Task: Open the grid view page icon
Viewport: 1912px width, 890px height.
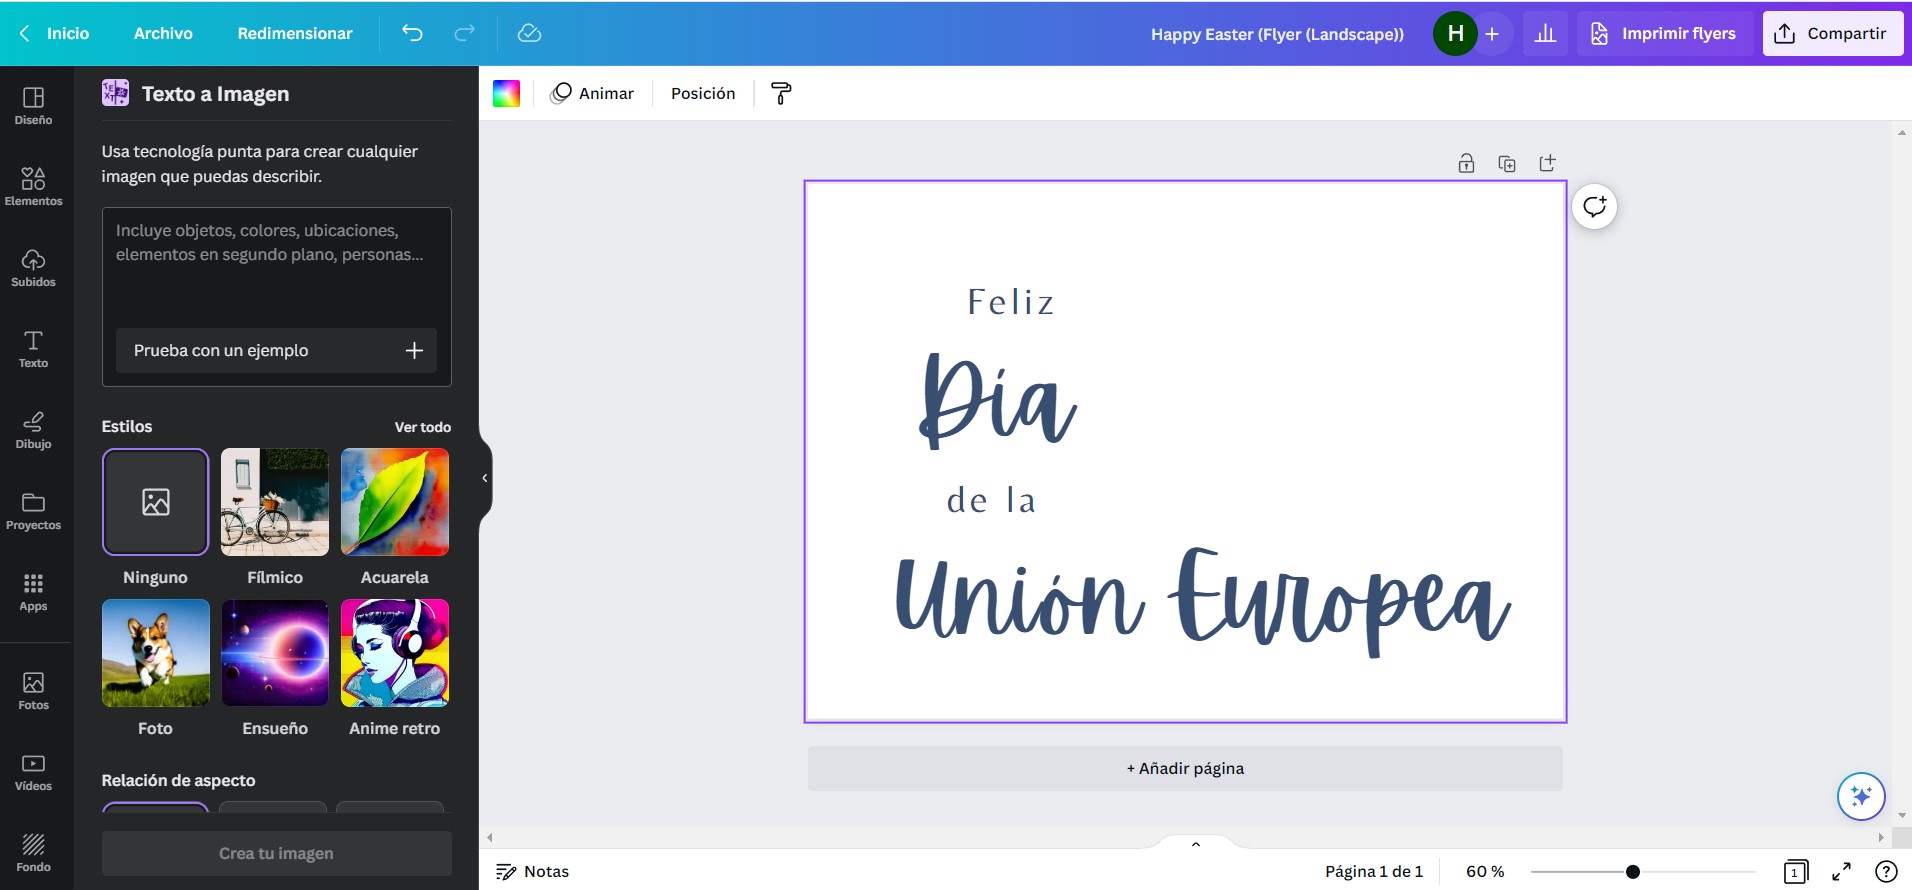Action: (x=1795, y=872)
